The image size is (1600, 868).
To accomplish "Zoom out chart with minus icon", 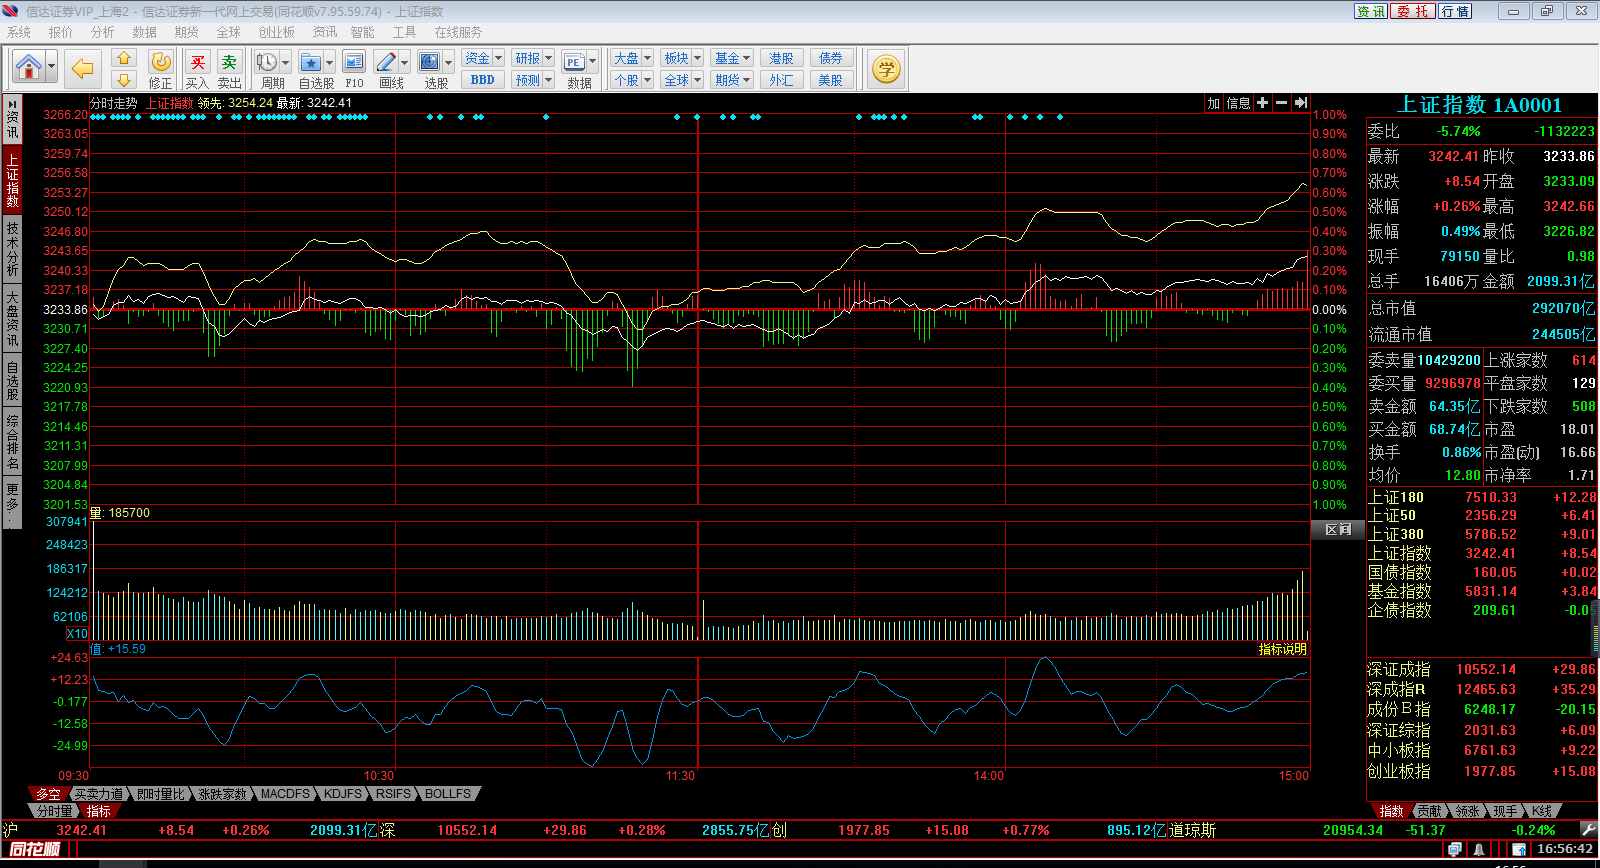I will (x=1281, y=103).
